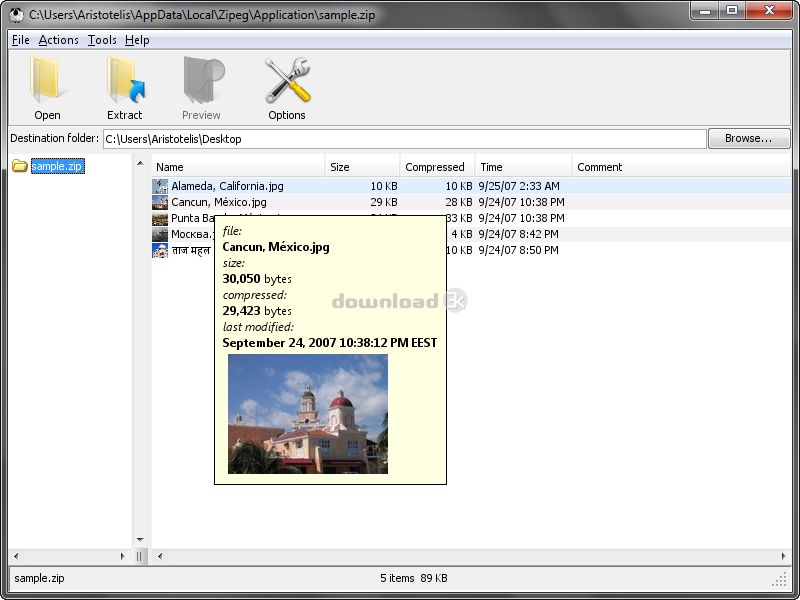Click the Browse button for destination folder

(x=749, y=138)
